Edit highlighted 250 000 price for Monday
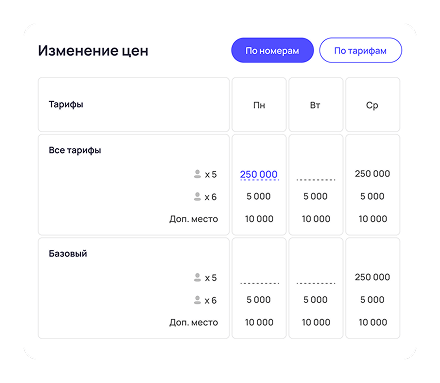The height and width of the screenshot is (383, 440). click(259, 174)
